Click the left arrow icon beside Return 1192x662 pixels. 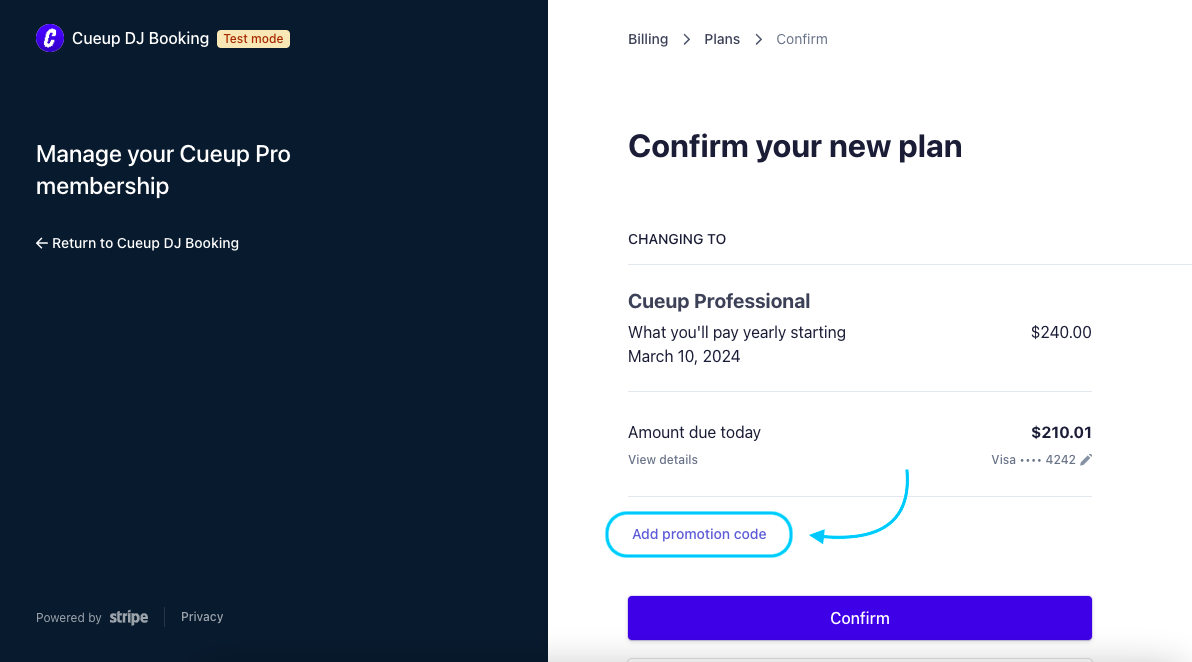(42, 243)
